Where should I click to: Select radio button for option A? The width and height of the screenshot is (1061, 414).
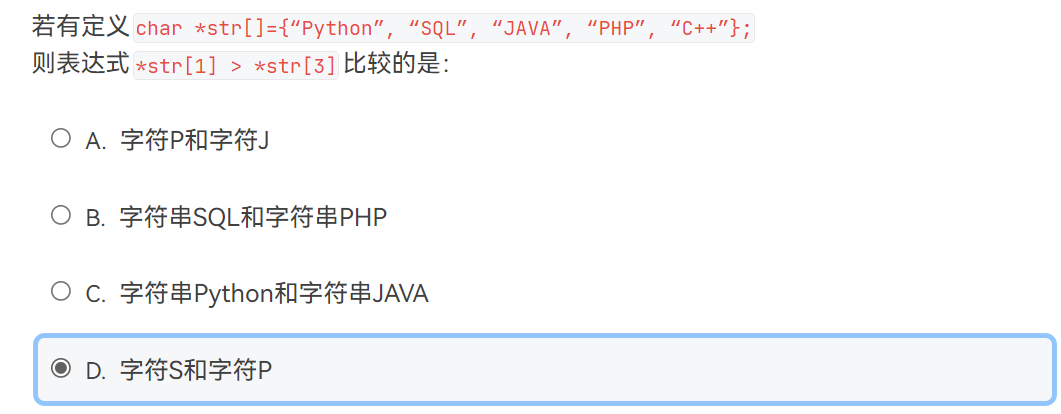[61, 138]
